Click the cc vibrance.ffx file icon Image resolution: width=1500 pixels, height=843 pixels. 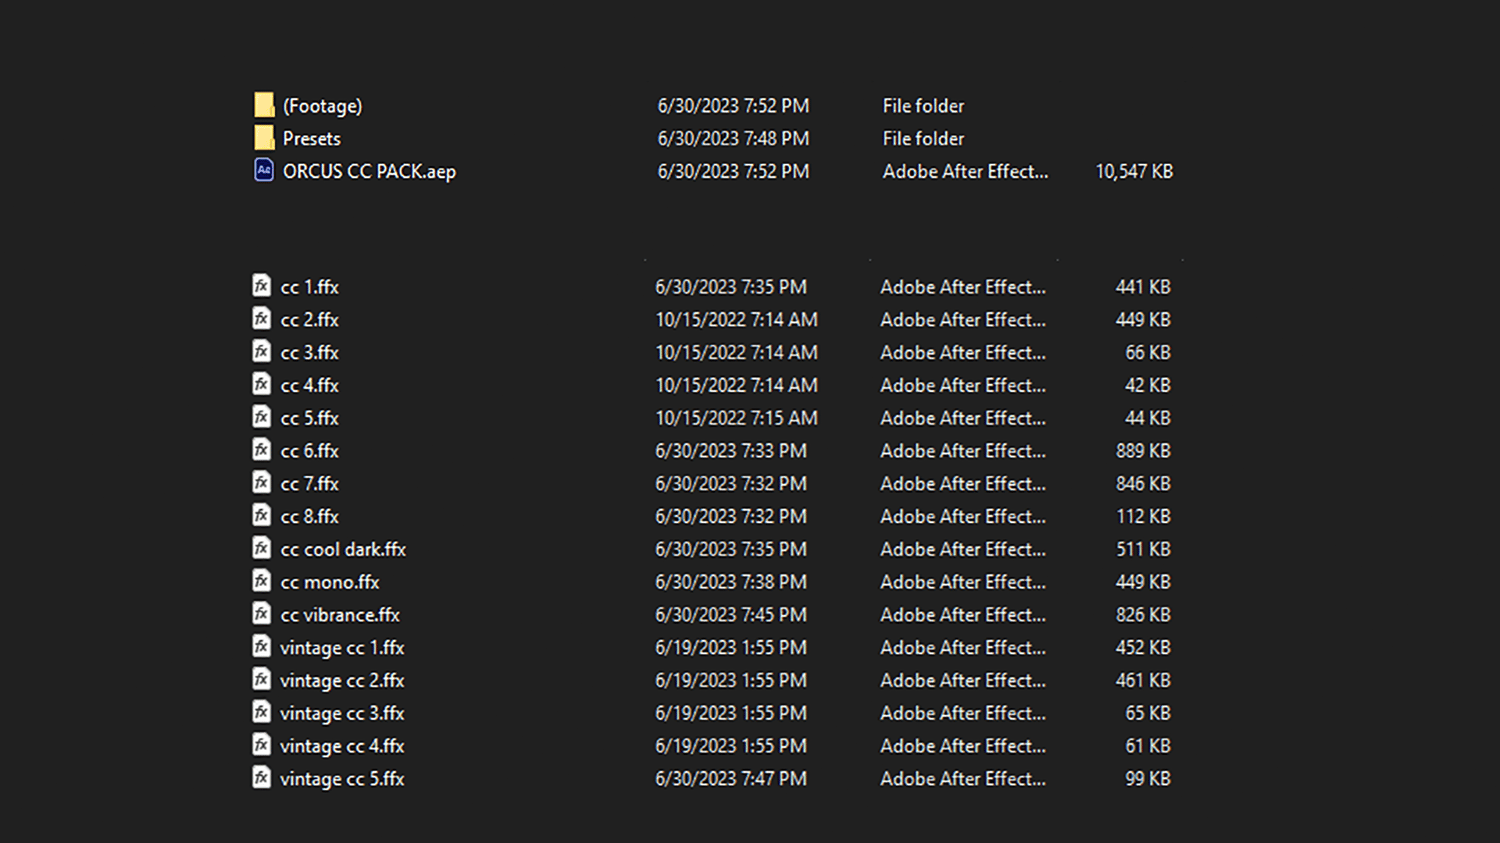click(262, 614)
